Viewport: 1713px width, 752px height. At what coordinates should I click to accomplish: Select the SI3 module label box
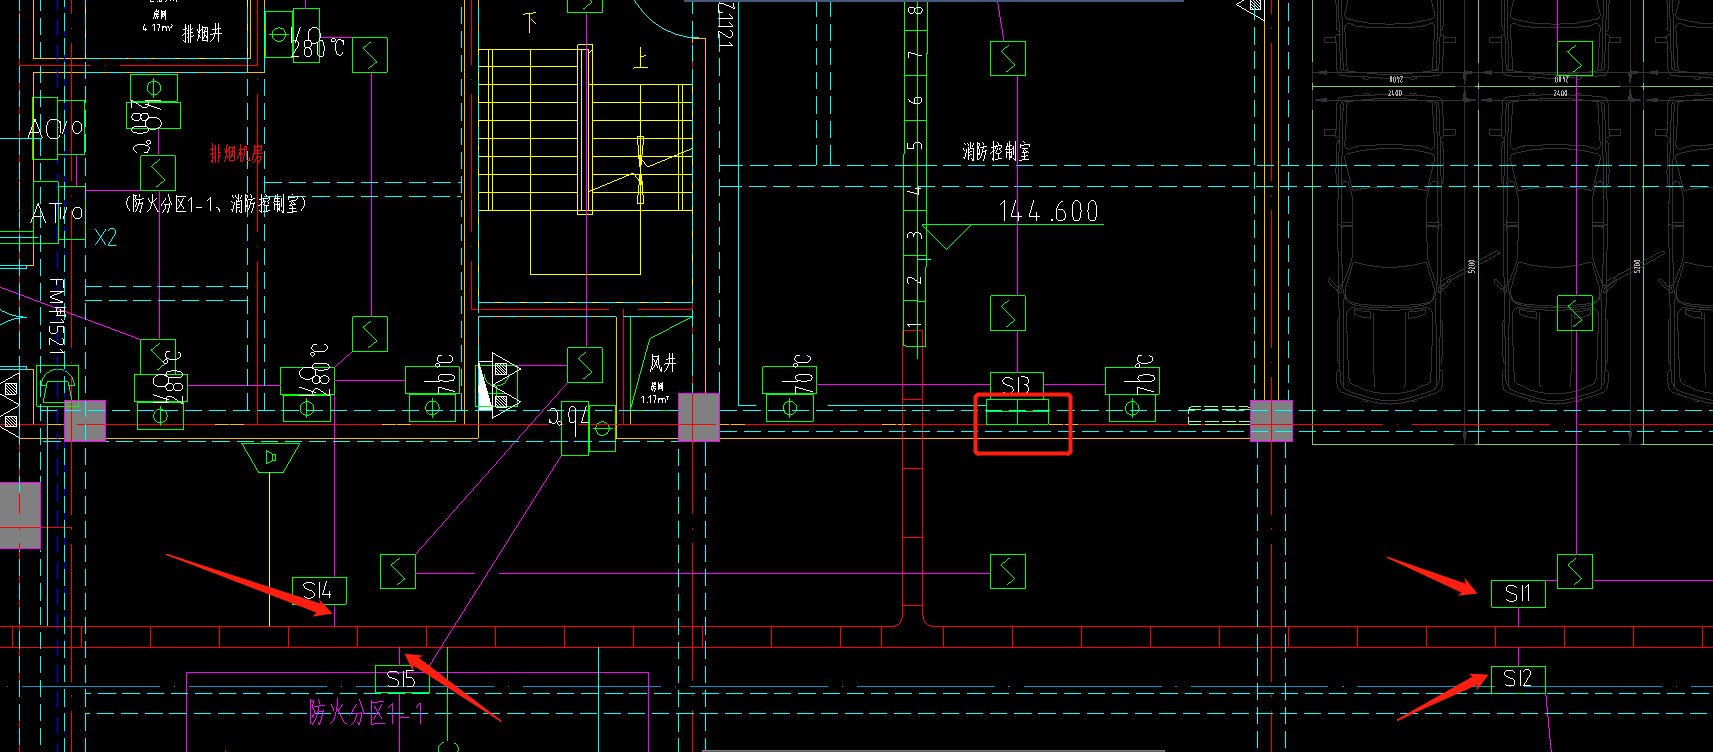[1016, 384]
